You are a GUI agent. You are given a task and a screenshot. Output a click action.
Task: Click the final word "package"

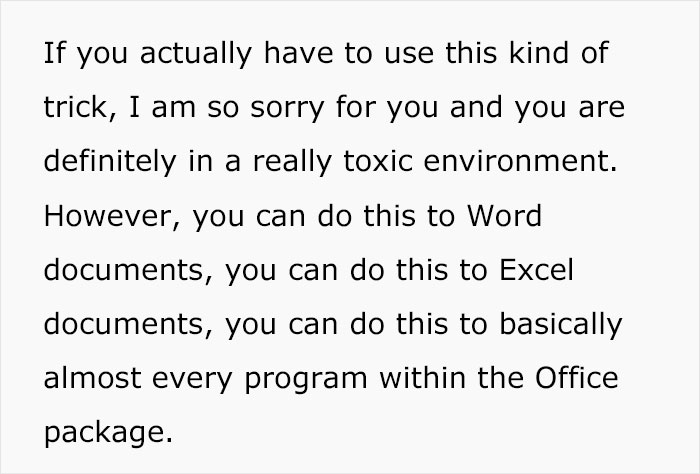click(x=105, y=434)
